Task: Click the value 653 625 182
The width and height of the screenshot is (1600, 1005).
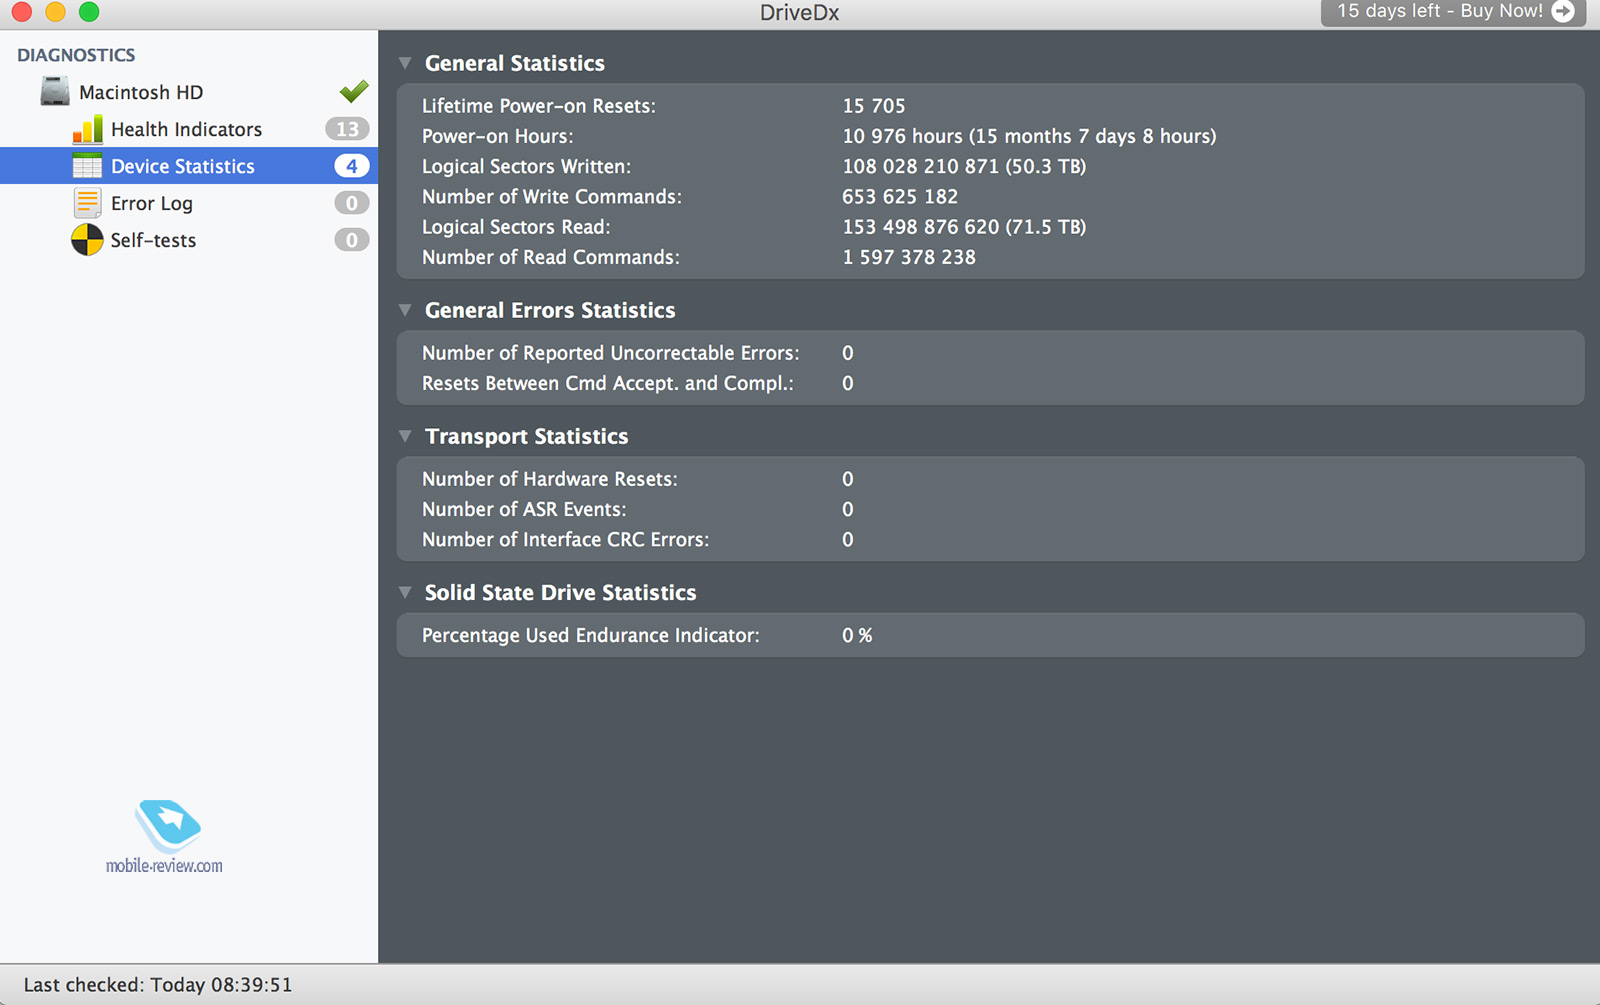Action: click(x=900, y=196)
